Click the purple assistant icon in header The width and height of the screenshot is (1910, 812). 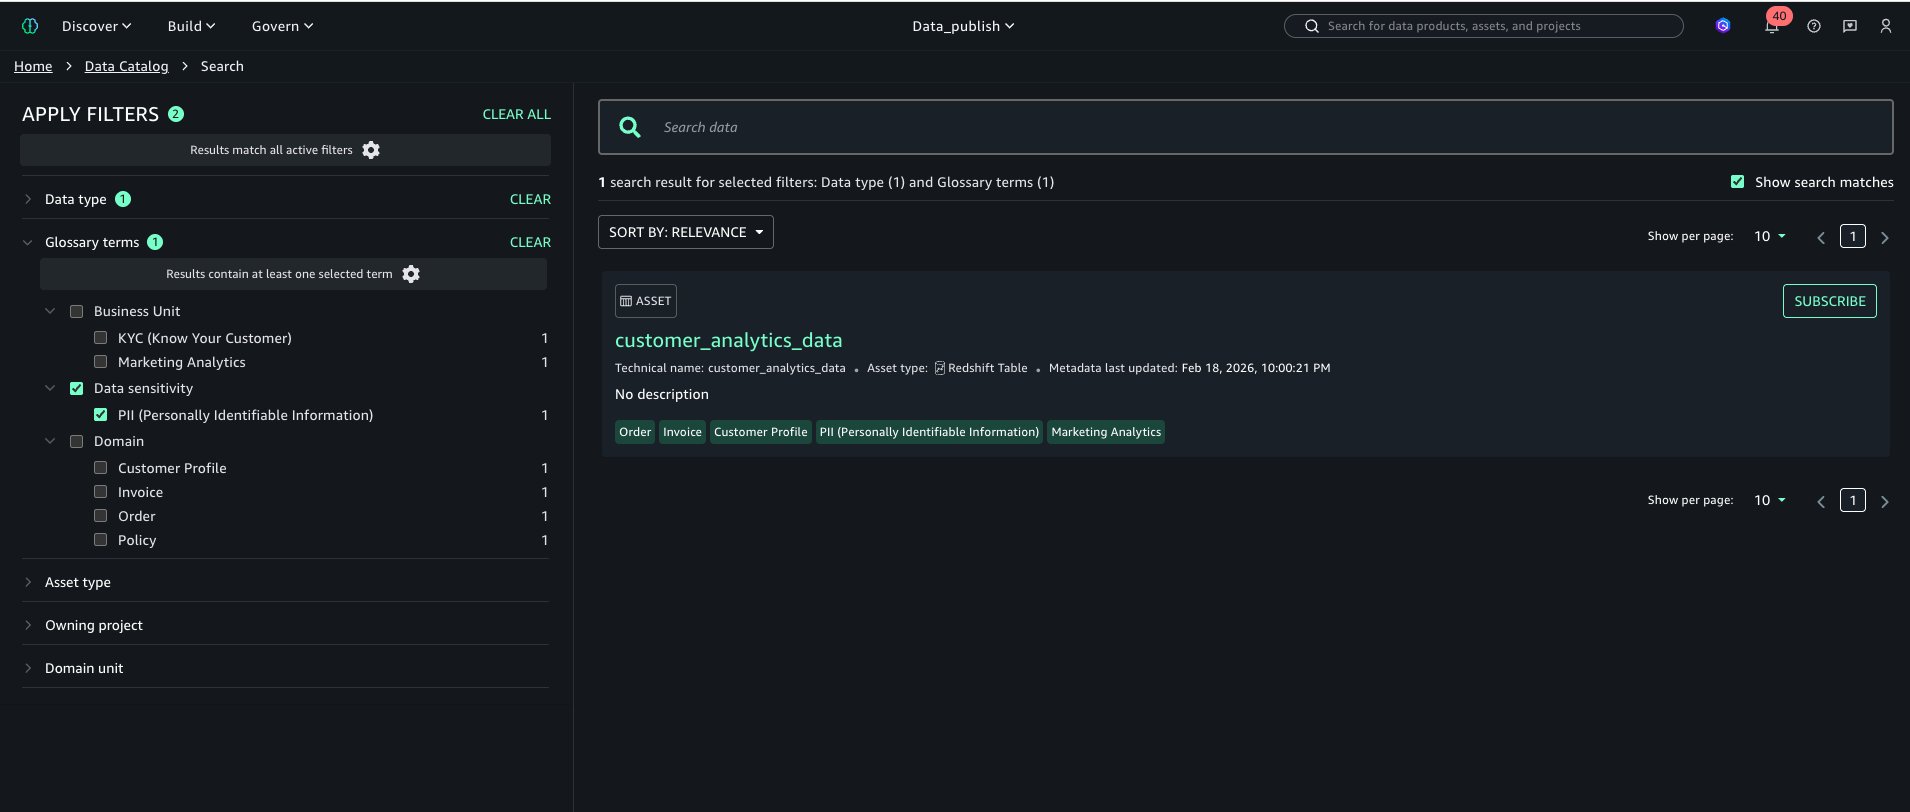pyautogui.click(x=1722, y=26)
